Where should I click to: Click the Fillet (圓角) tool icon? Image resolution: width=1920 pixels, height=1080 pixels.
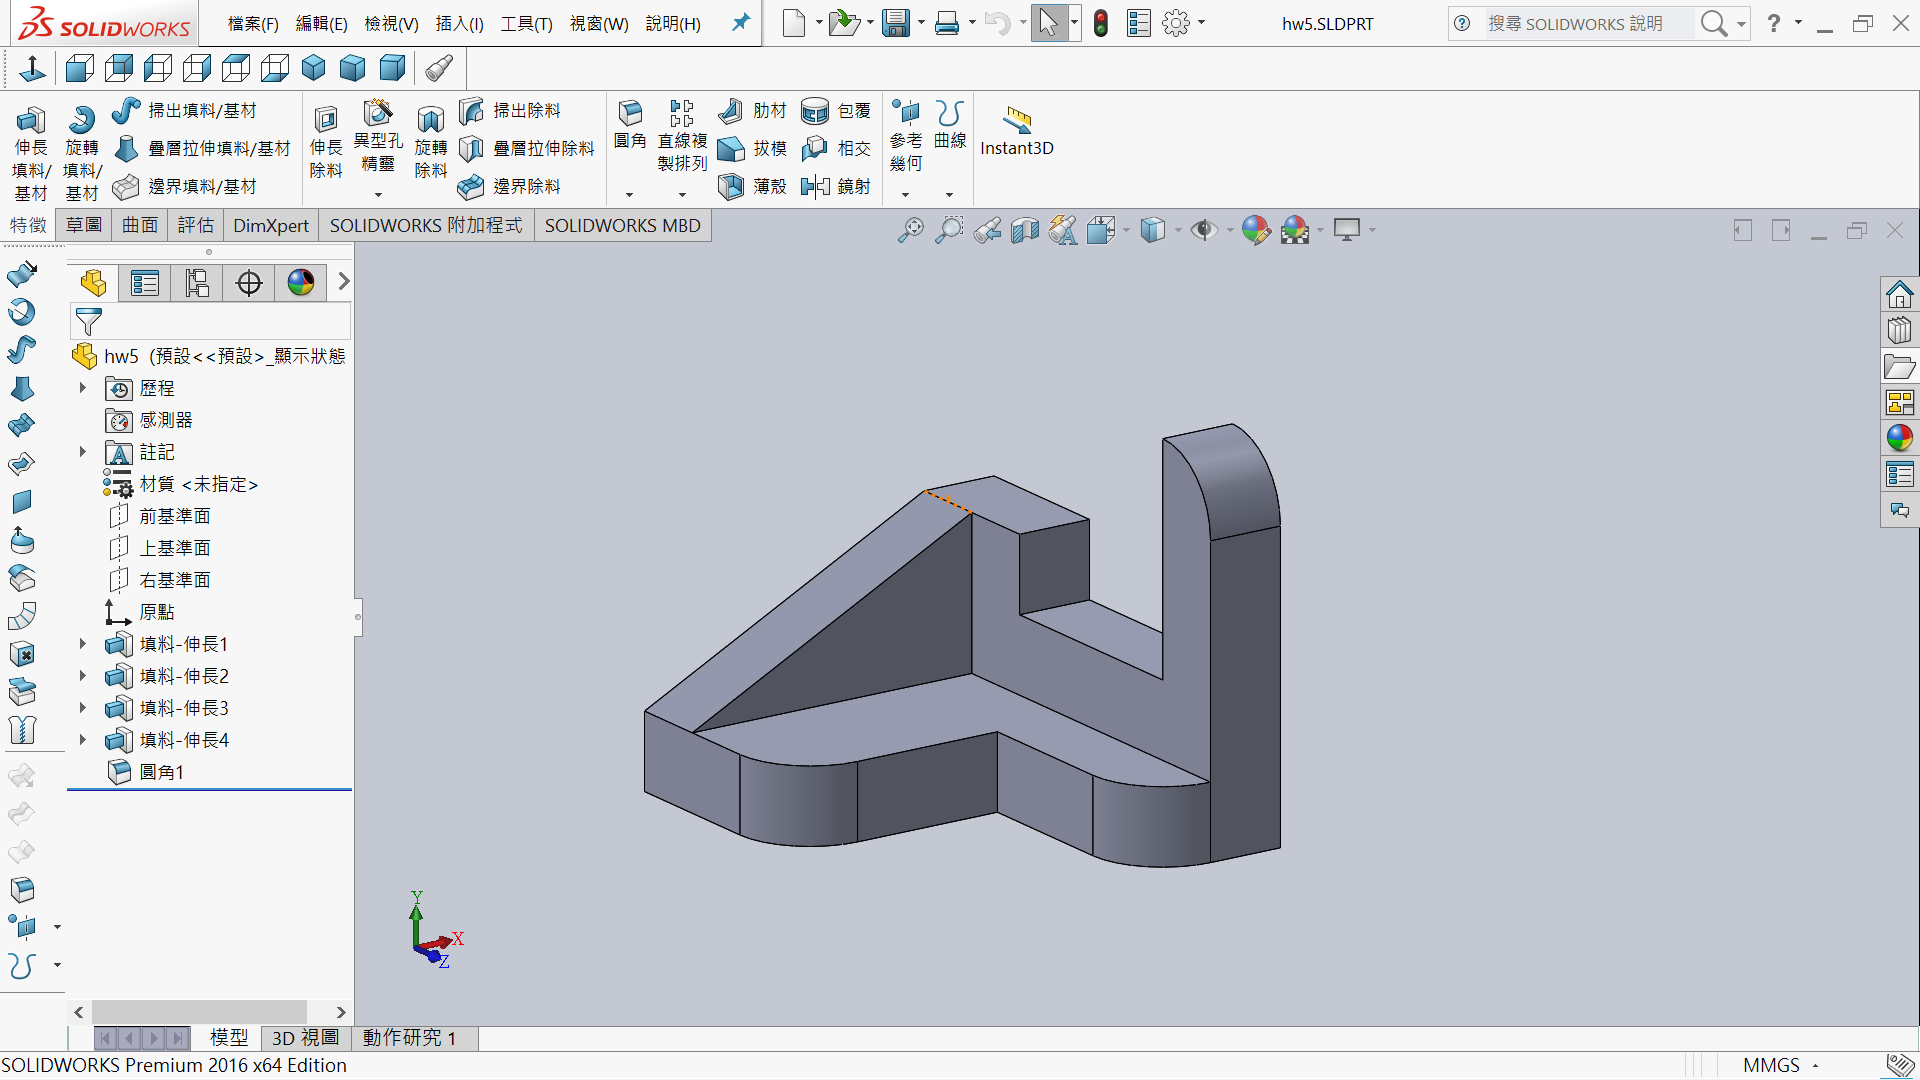[630, 113]
